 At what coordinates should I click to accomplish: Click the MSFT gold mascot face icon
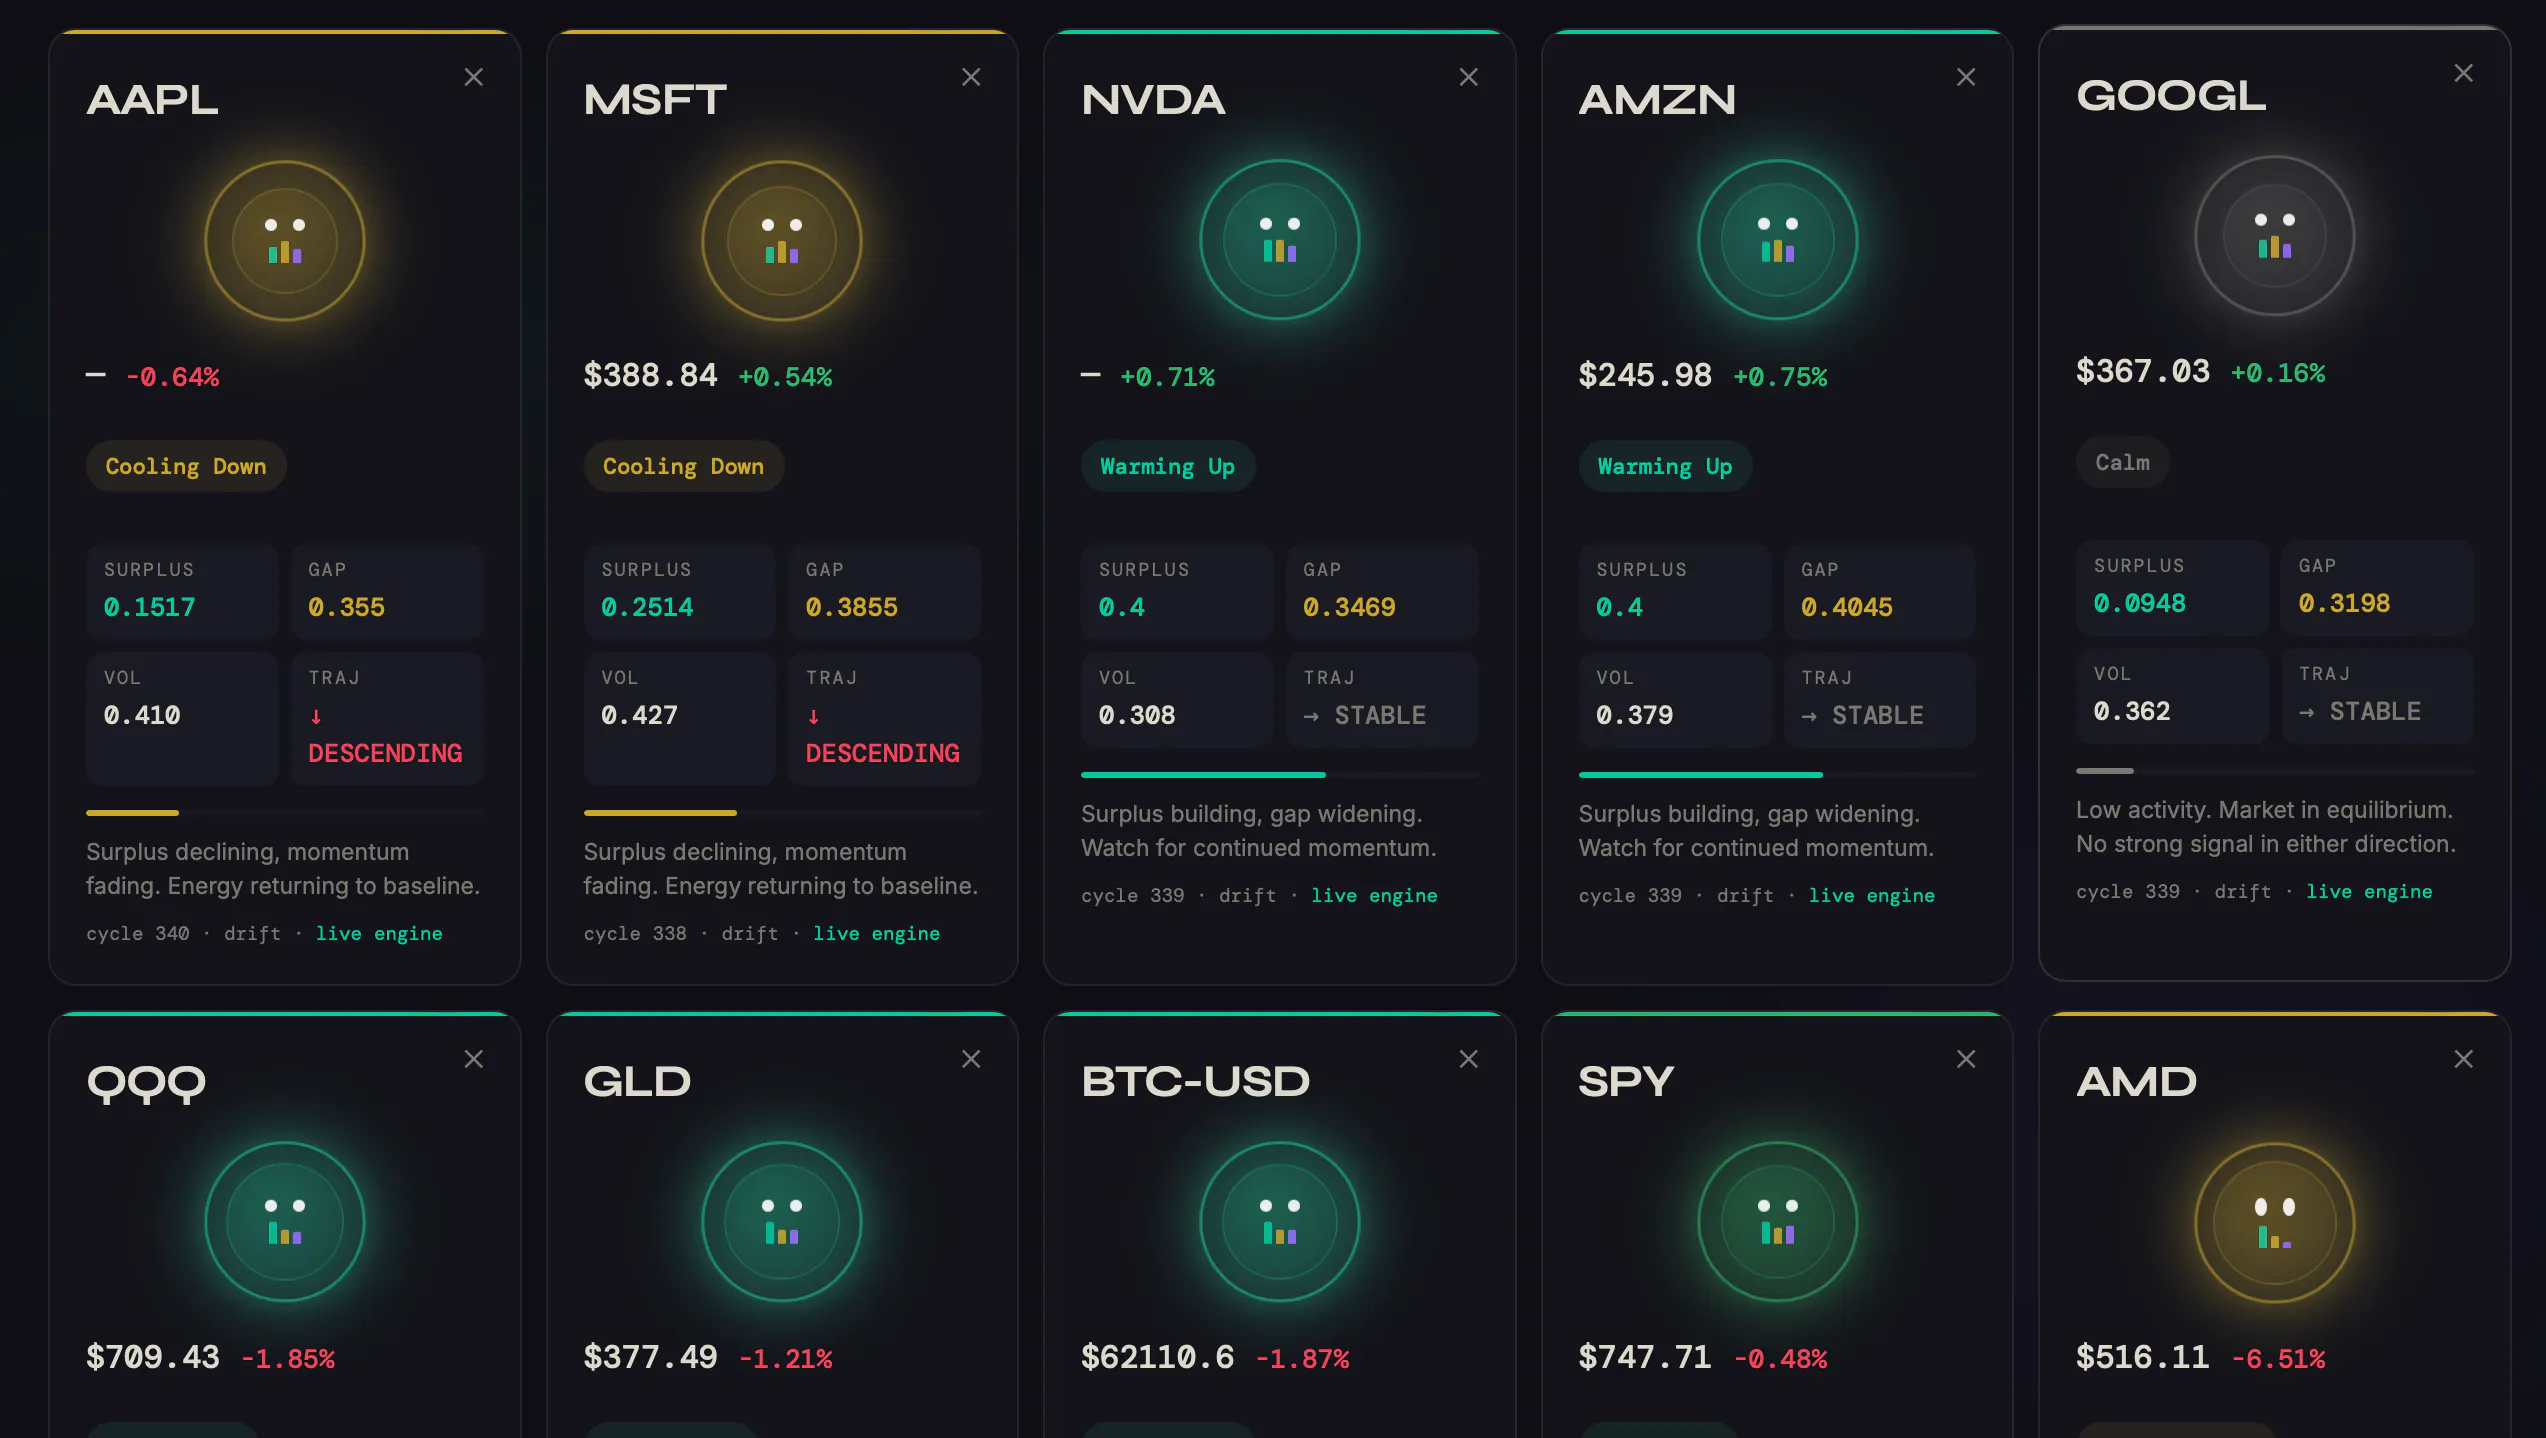click(782, 241)
